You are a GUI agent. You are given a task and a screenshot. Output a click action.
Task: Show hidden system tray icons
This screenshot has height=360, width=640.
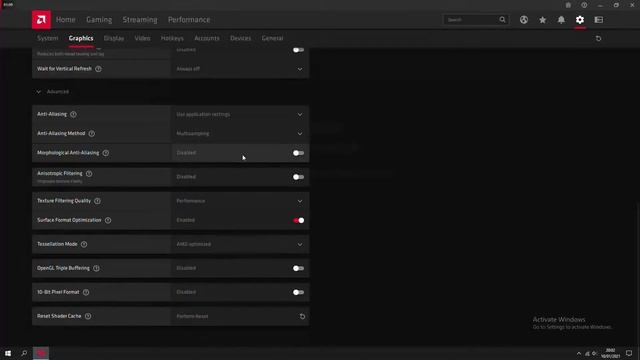tap(578, 353)
